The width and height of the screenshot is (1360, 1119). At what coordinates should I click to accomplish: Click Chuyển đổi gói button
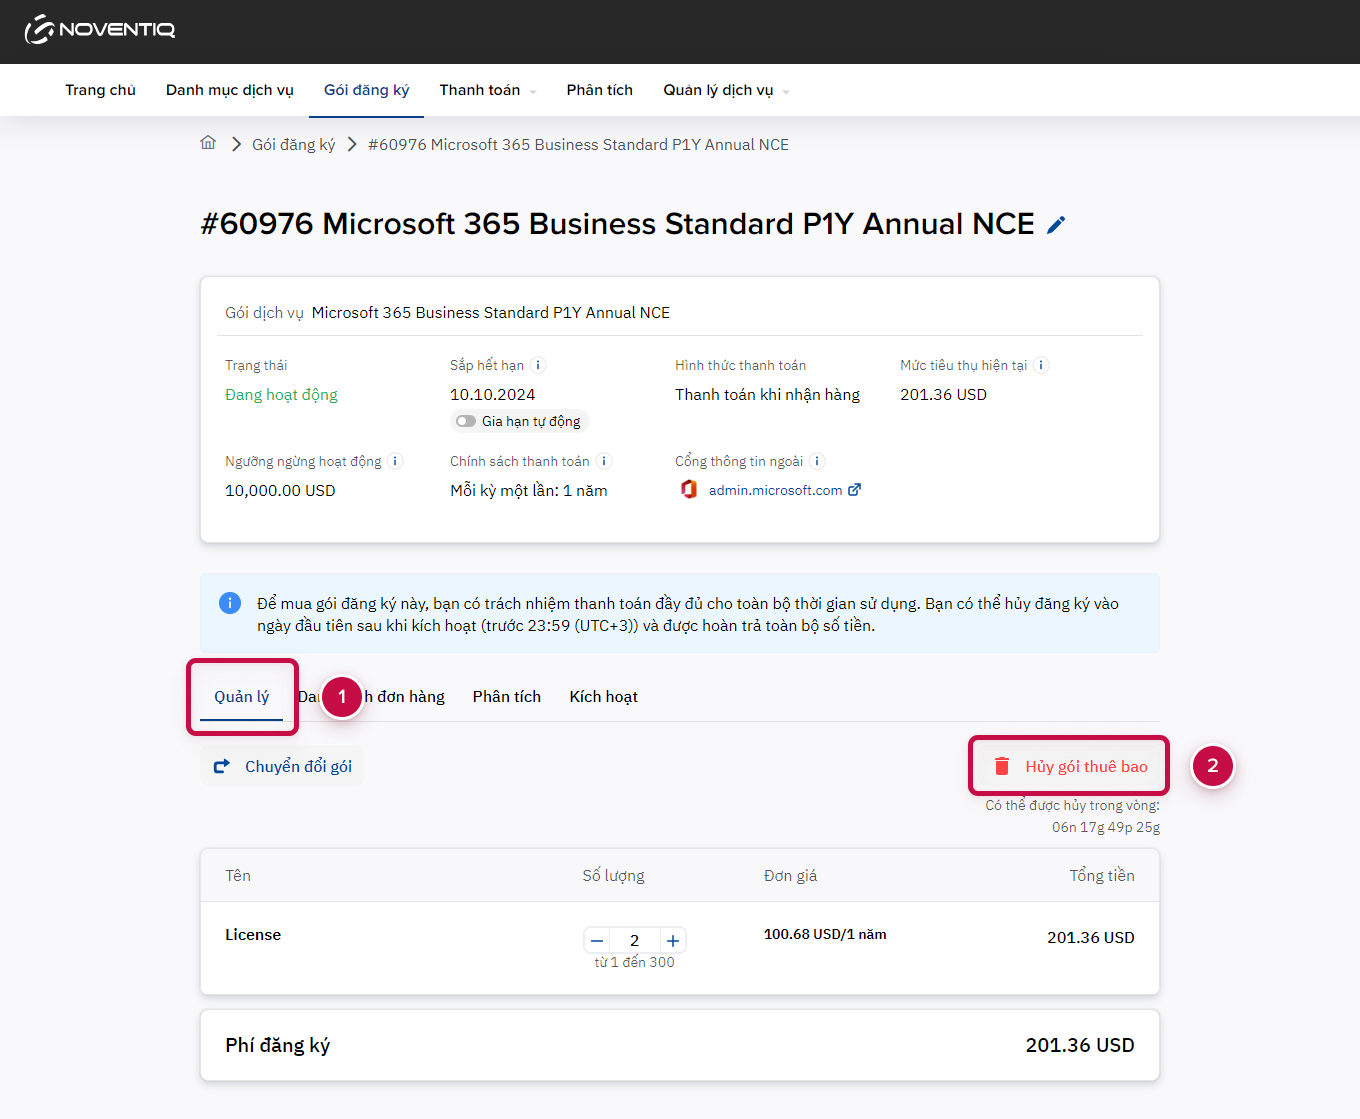pyautogui.click(x=282, y=766)
